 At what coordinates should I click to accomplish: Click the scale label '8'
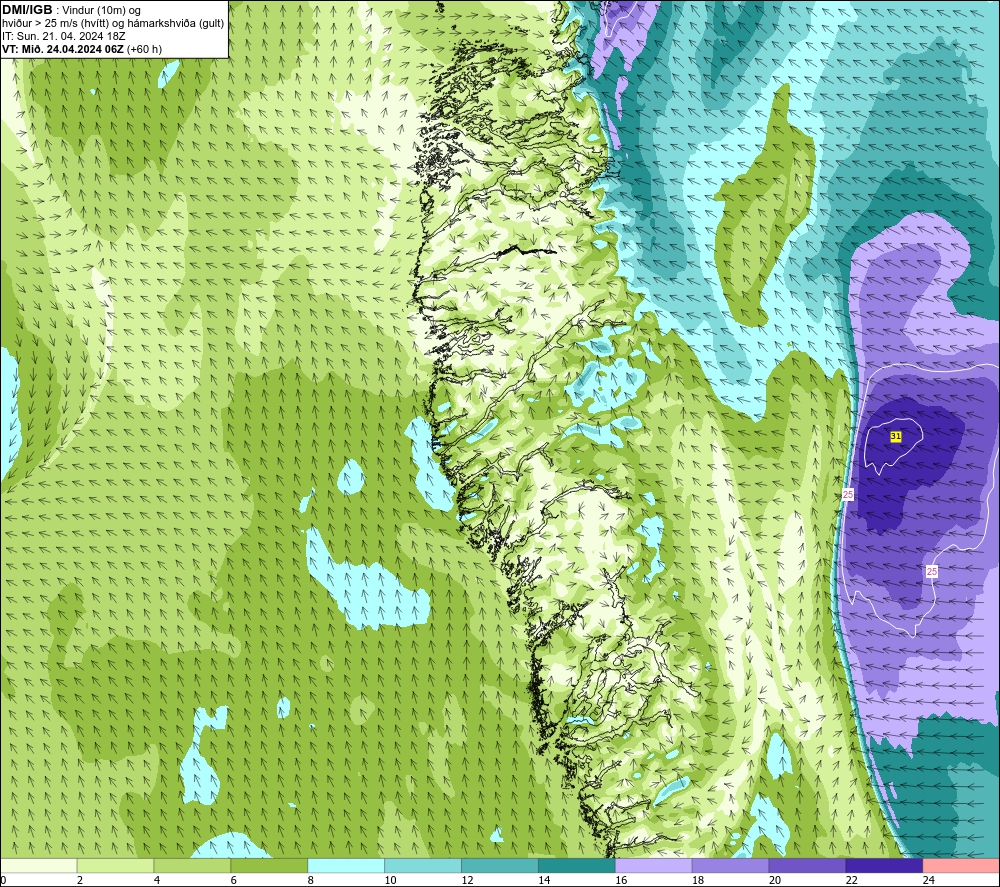311,880
